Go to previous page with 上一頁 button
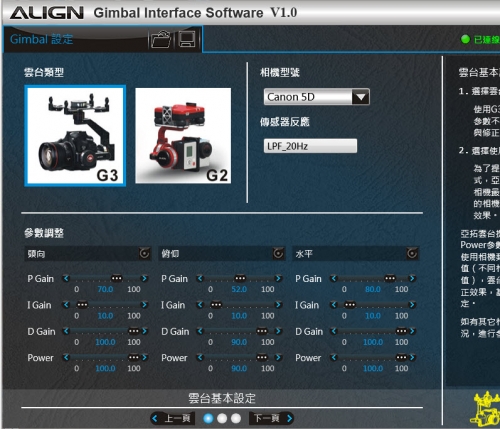This screenshot has height=429, width=500. coord(172,418)
